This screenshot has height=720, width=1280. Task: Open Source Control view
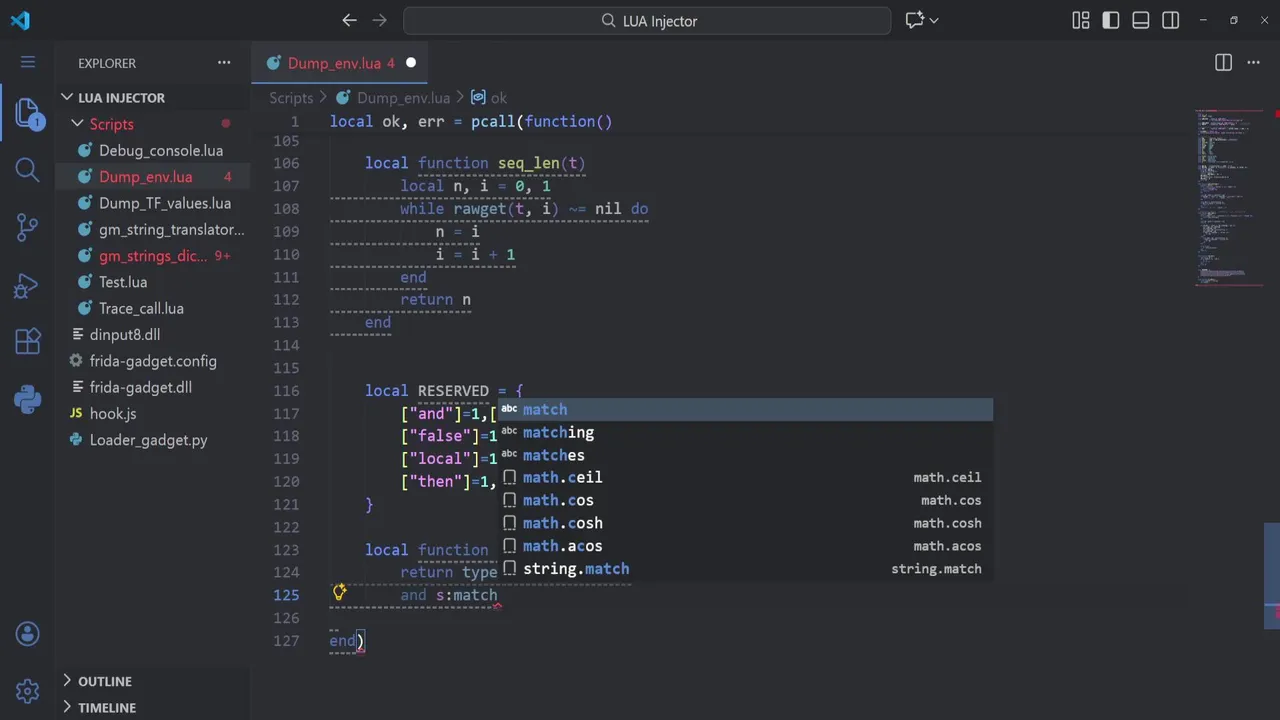(28, 227)
